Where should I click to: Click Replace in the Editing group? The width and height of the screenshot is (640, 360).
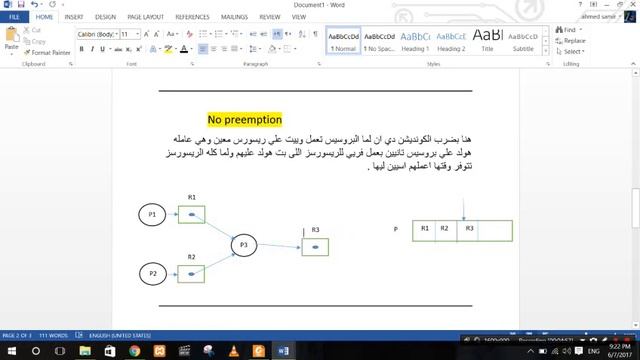[x=571, y=40]
